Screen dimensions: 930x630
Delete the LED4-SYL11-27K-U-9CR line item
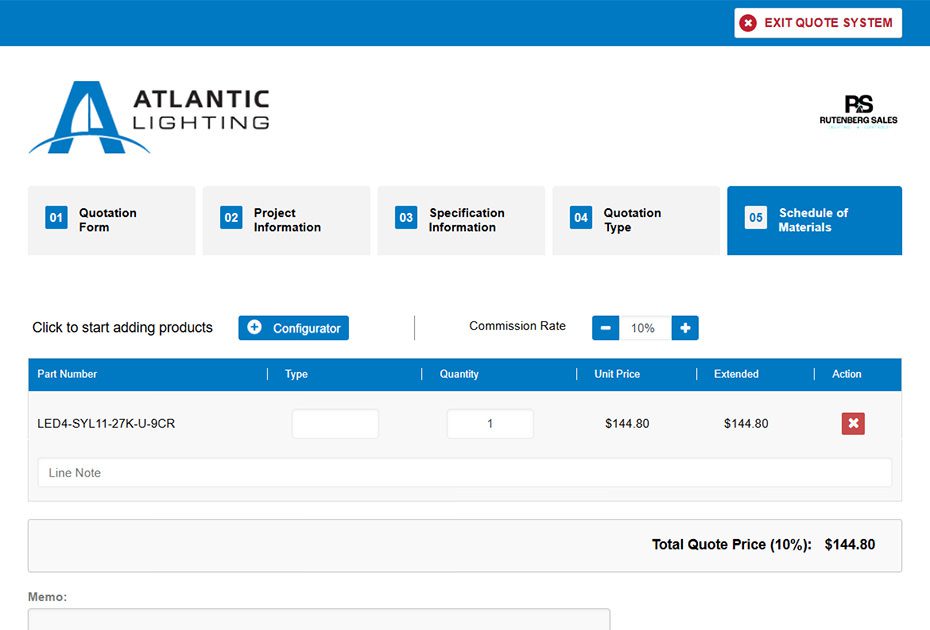pos(853,424)
